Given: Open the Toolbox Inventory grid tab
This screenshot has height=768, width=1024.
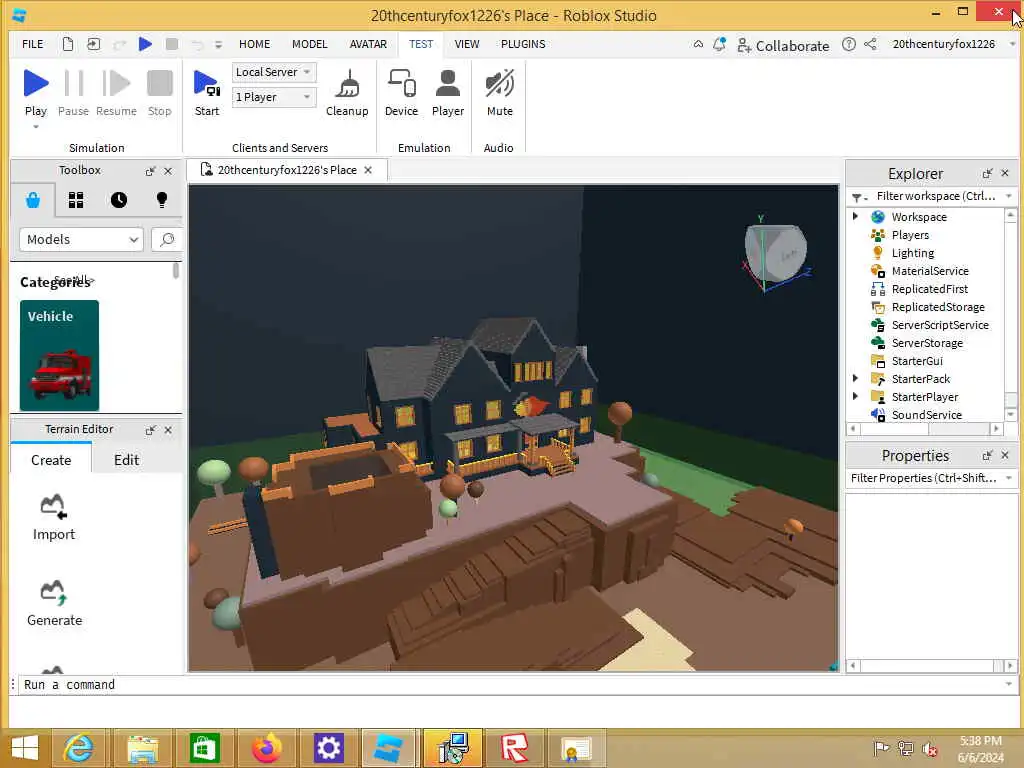Looking at the screenshot, I should coord(76,200).
